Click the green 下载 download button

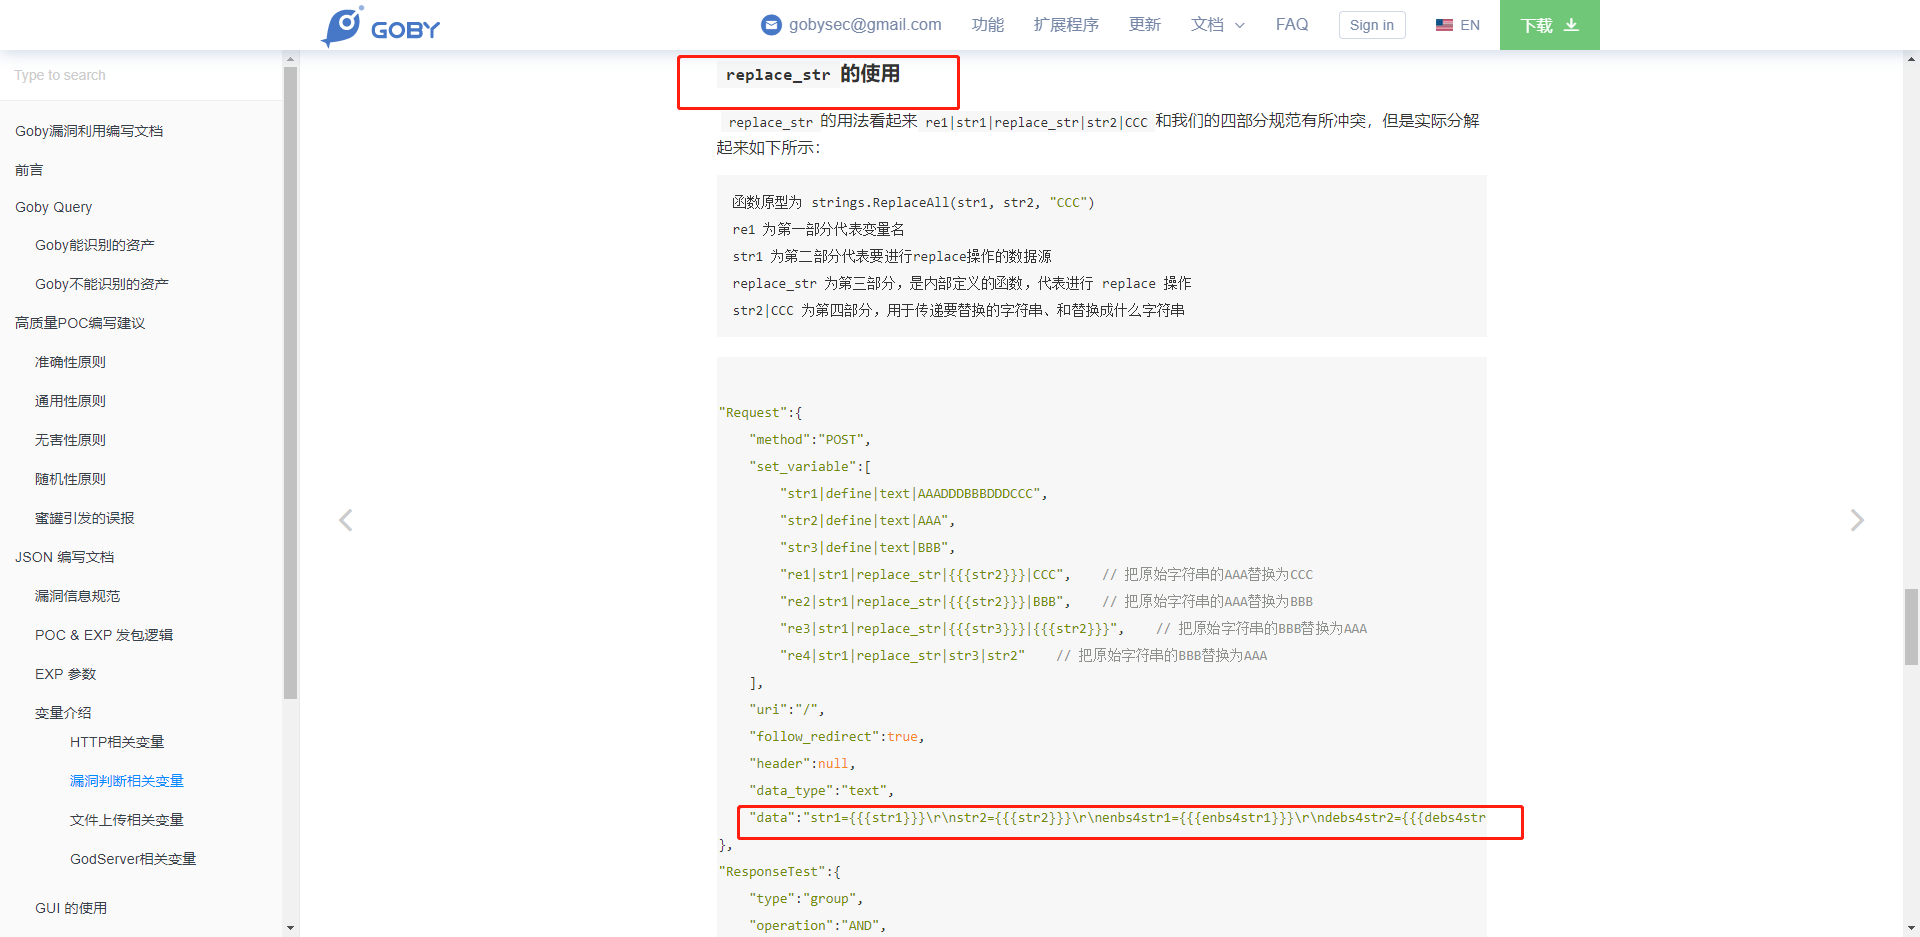pyautogui.click(x=1549, y=25)
